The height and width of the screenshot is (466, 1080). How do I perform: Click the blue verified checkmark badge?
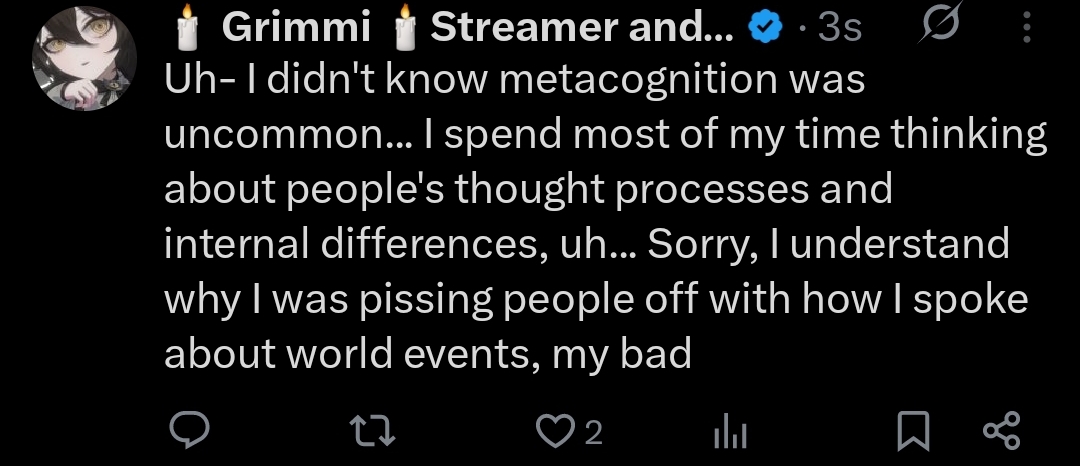pos(766,28)
